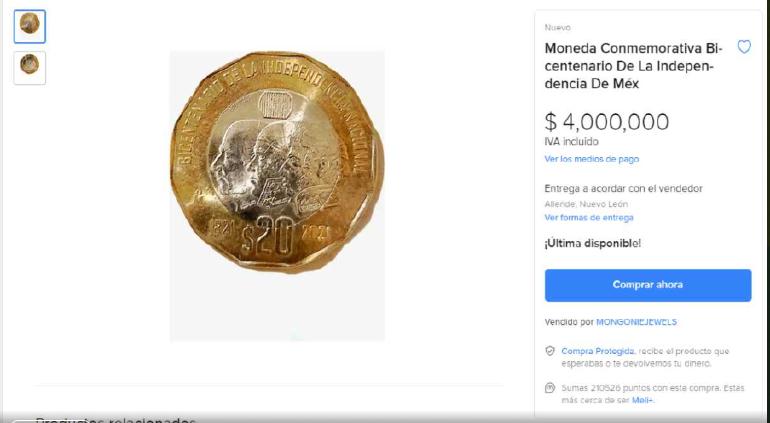770x423 pixels.
Task: Click Entrega a acordar con el vendedor
Action: (x=623, y=189)
